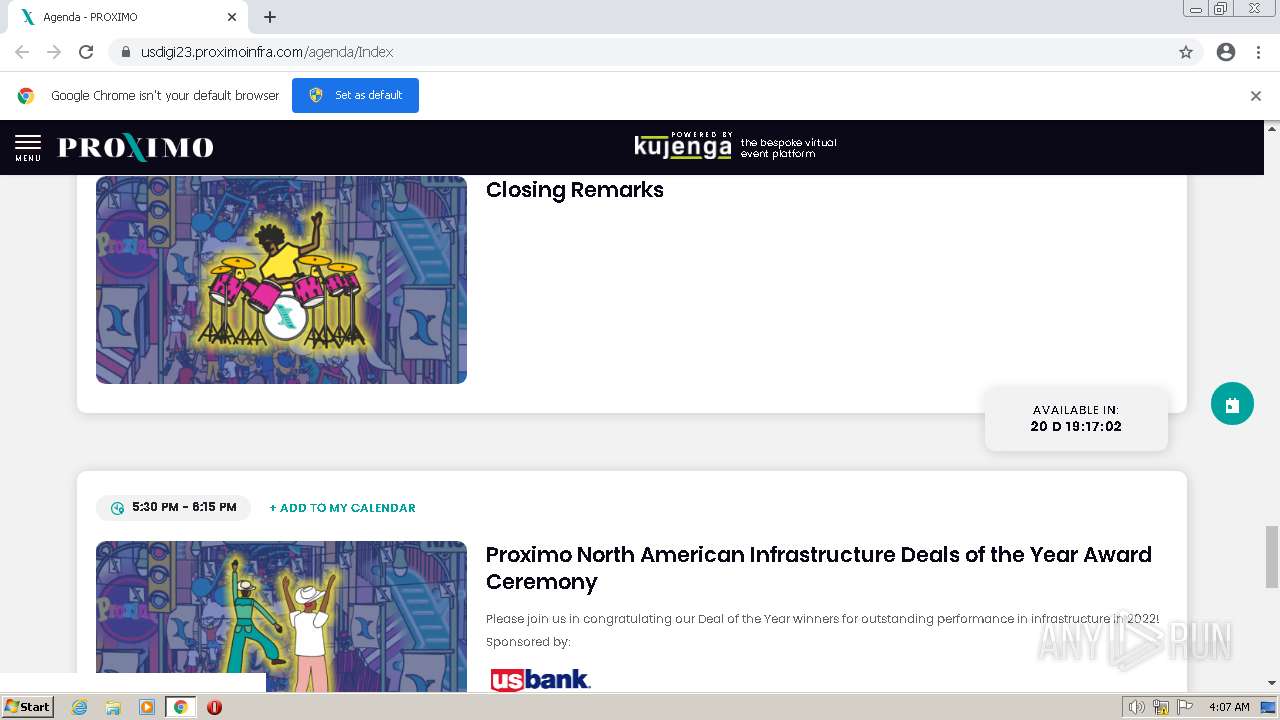The height and width of the screenshot is (720, 1280).
Task: Click the scrollbar down arrow
Action: coord(1272,683)
